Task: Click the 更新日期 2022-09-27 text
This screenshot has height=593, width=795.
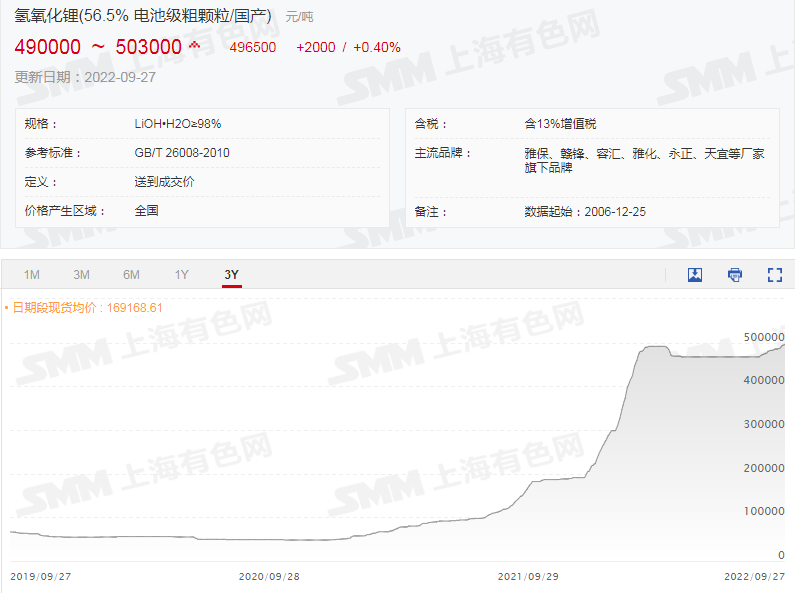Action: coord(85,77)
